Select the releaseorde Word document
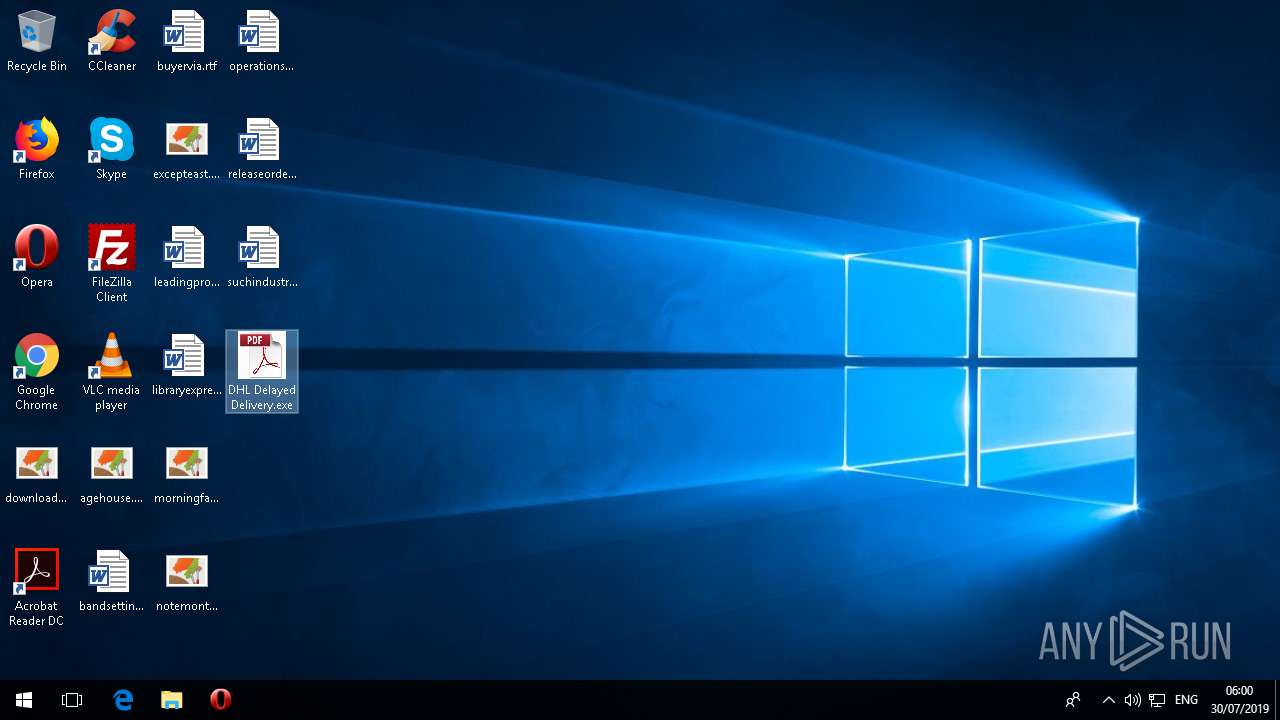The height and width of the screenshot is (720, 1280). tap(261, 150)
